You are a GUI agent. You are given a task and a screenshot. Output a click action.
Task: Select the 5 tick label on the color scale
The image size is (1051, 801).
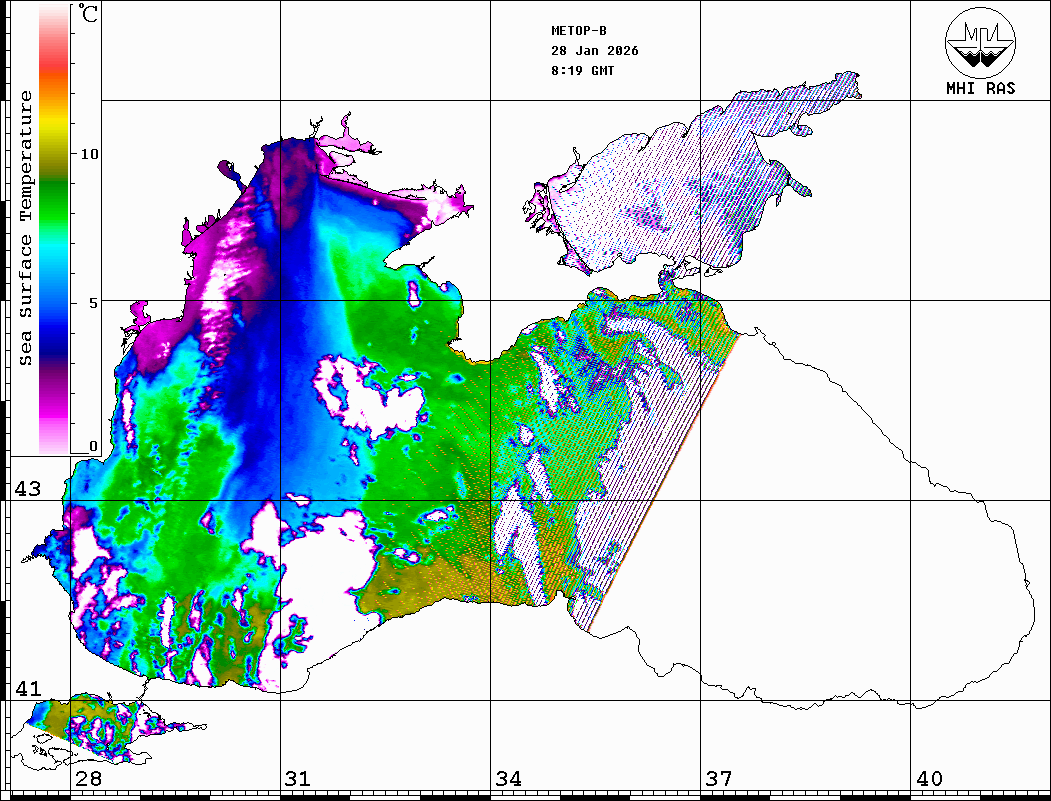(93, 303)
